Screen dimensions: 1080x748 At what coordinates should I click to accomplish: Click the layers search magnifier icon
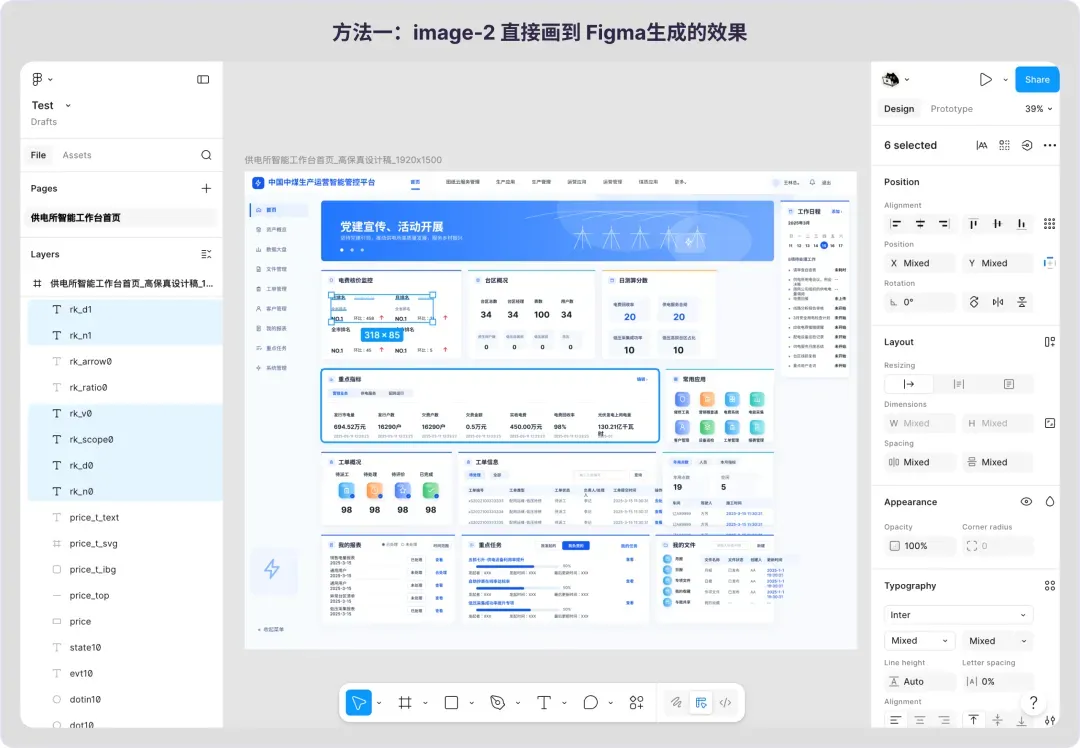(206, 155)
